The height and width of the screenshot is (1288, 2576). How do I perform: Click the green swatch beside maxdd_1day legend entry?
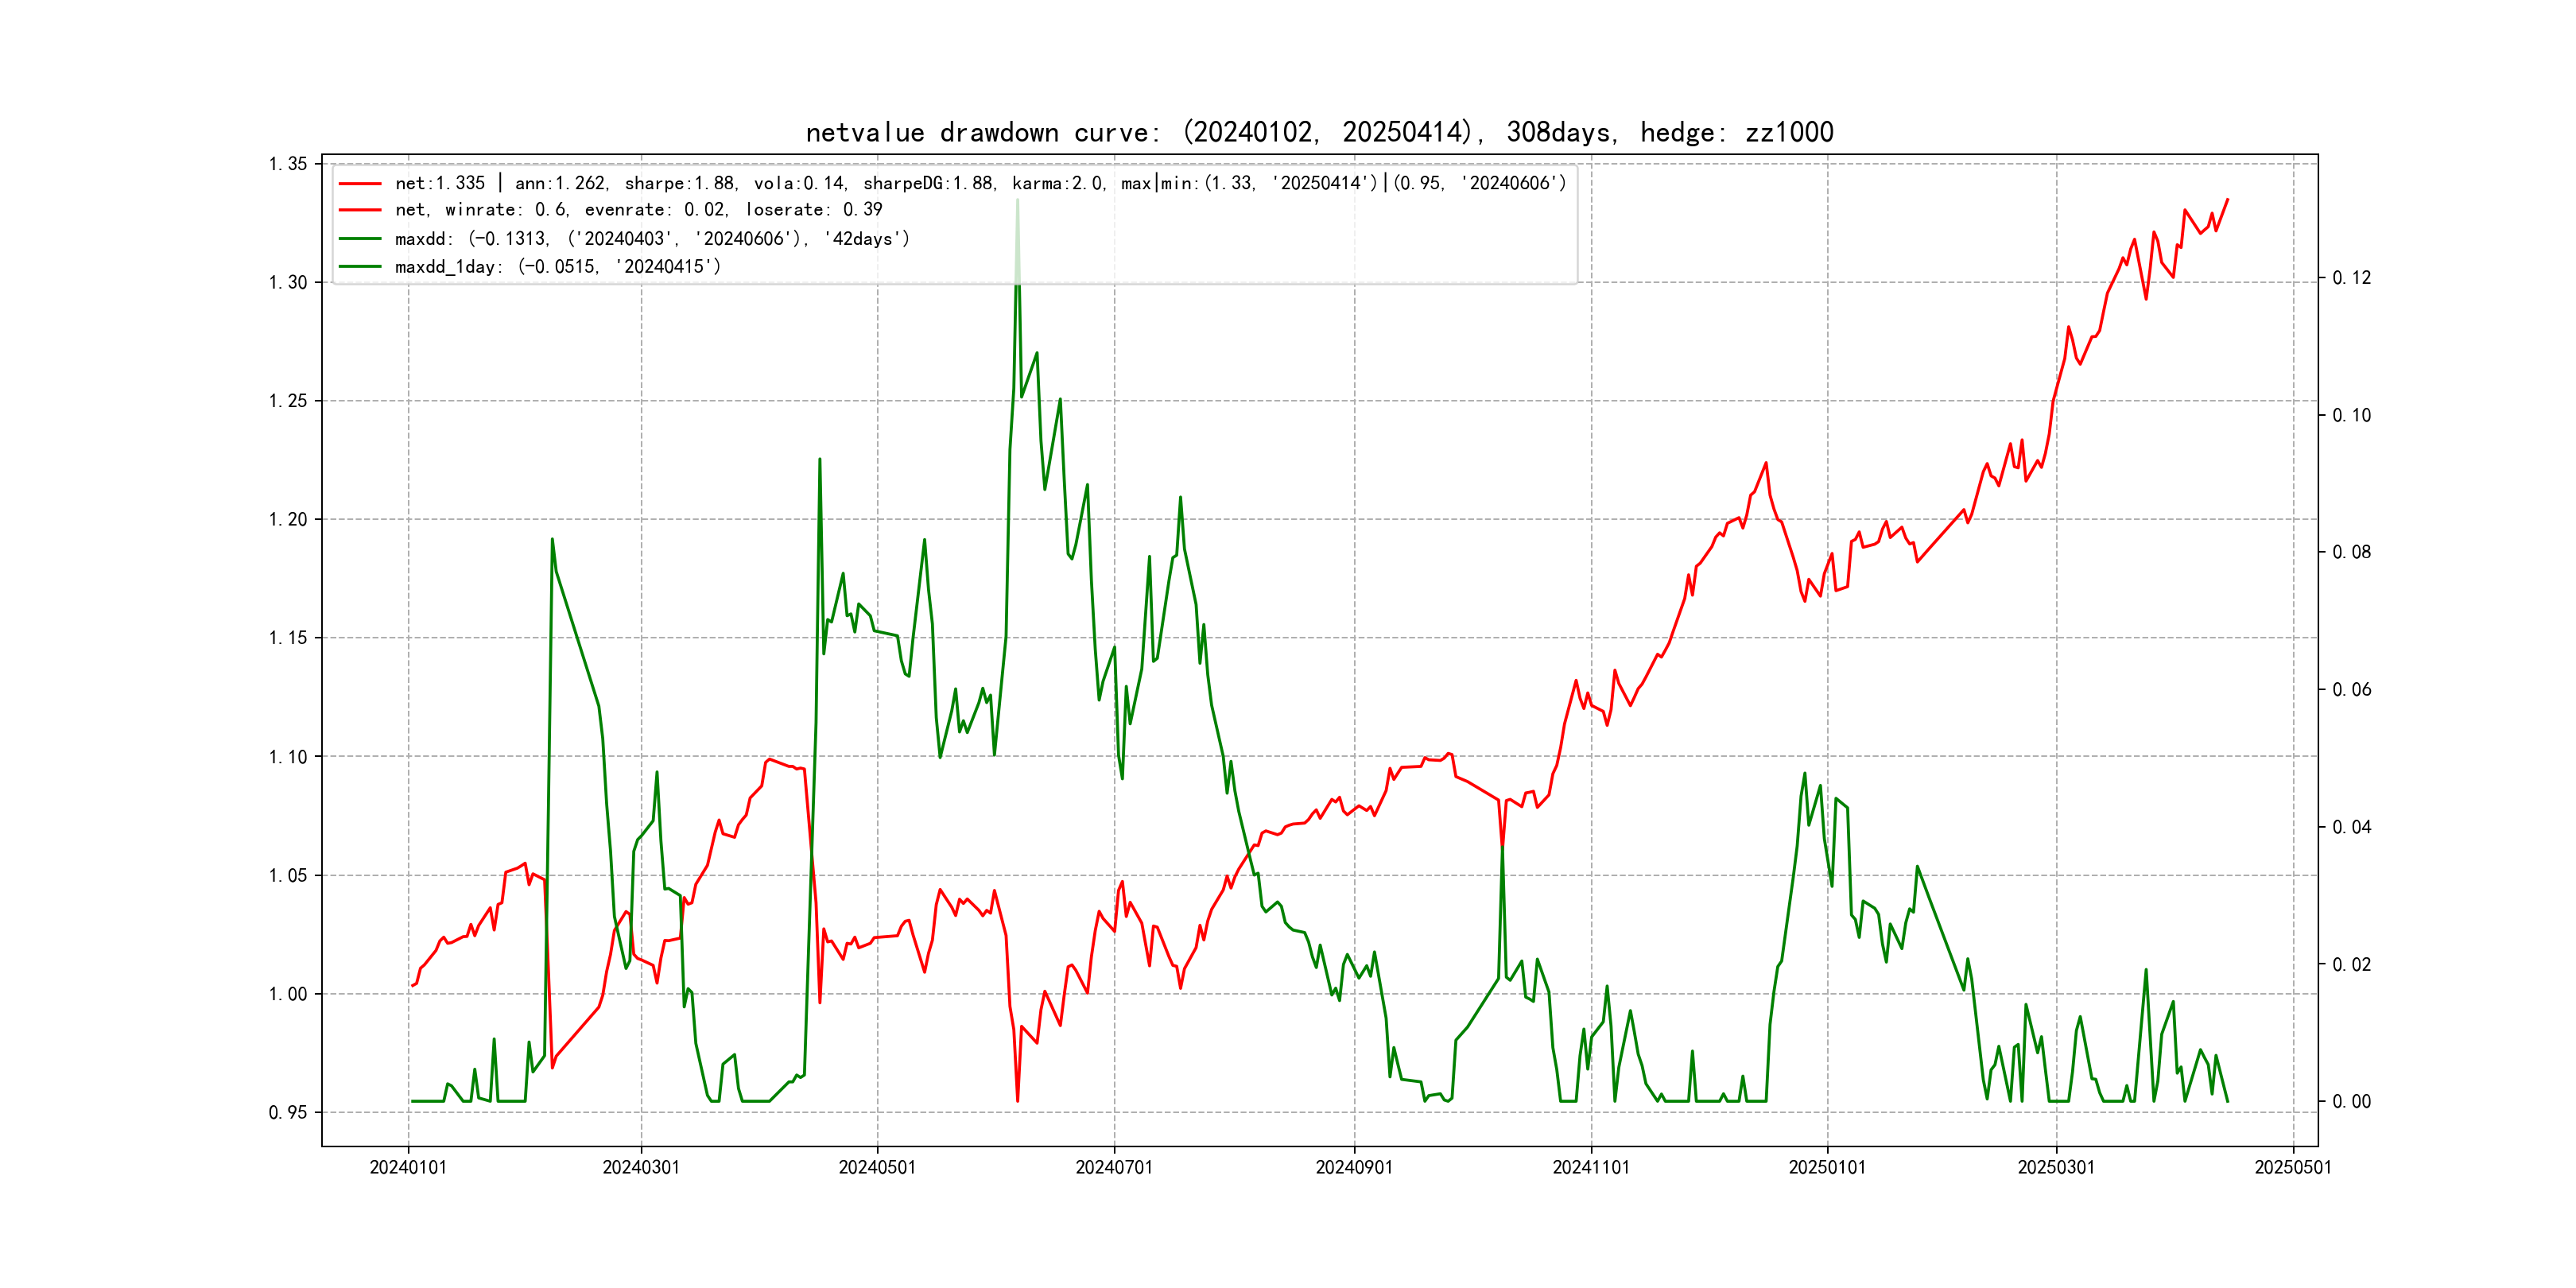[360, 267]
